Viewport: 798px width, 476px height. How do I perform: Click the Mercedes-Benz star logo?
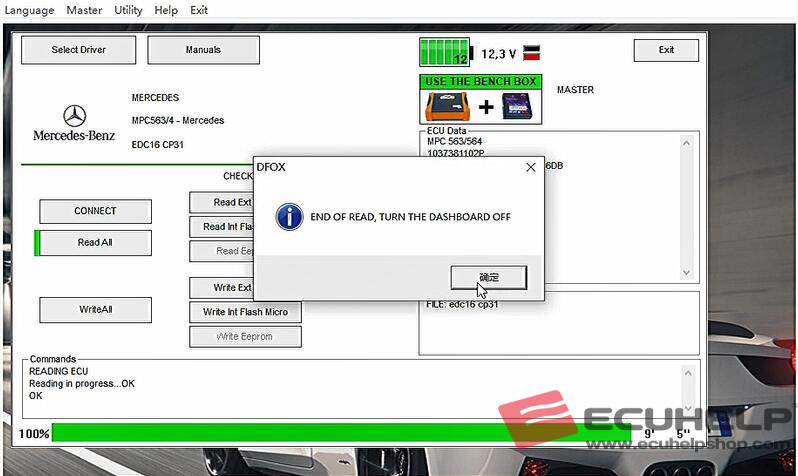pyautogui.click(x=75, y=116)
